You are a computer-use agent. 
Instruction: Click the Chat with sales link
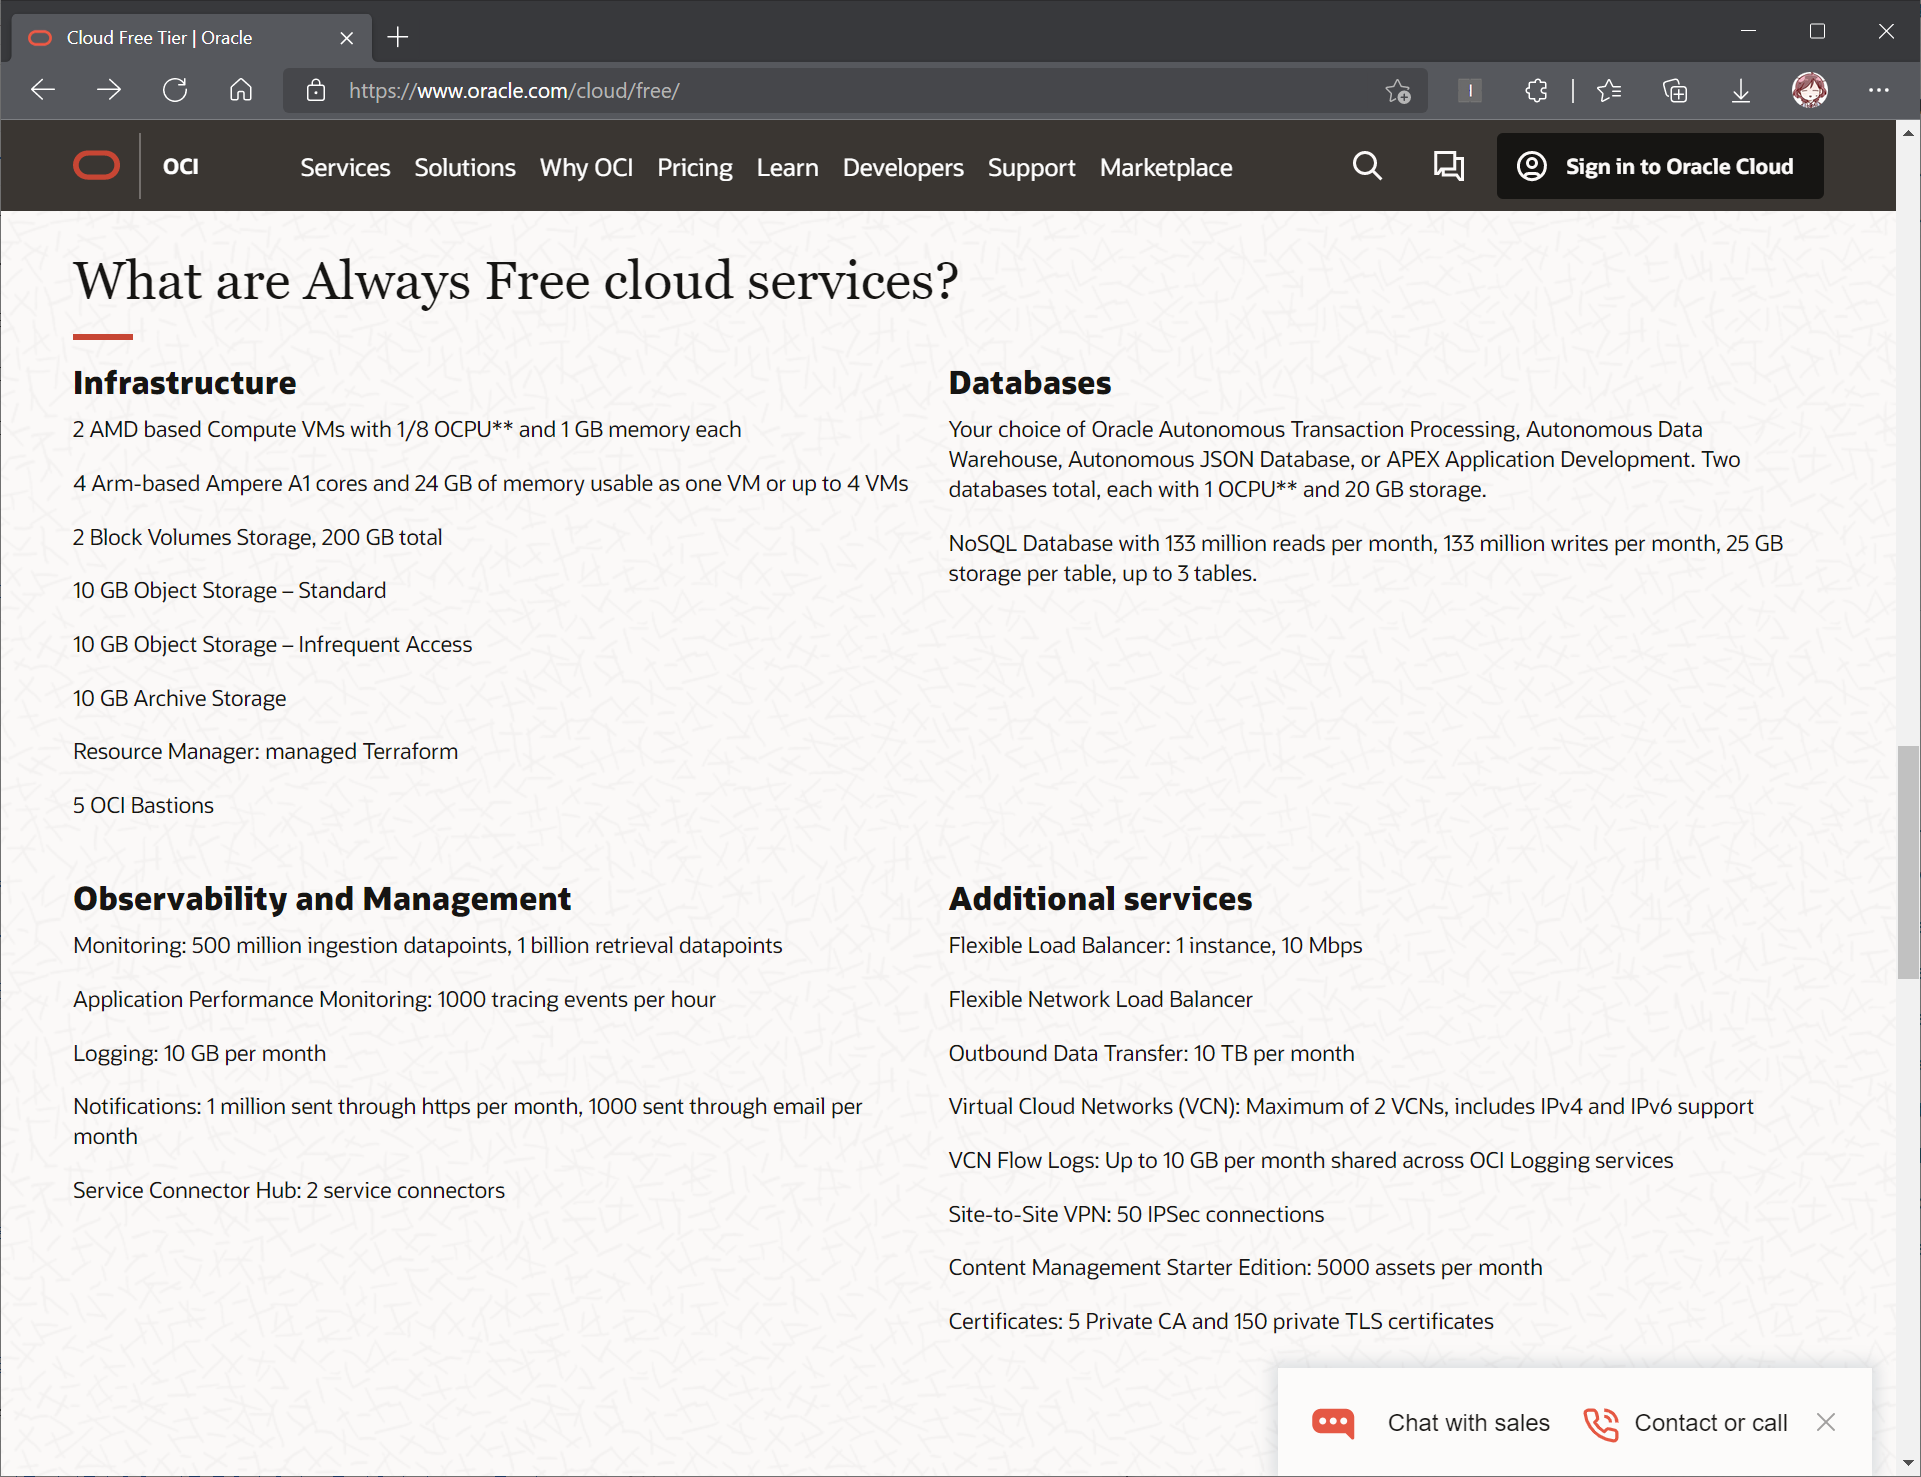tap(1468, 1423)
